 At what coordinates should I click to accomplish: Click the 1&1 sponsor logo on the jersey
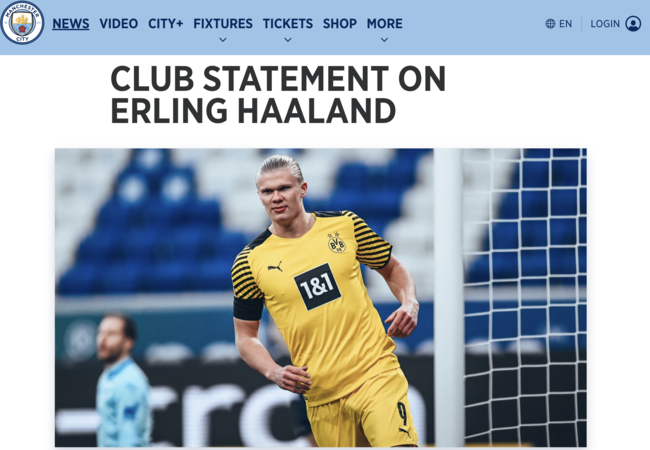click(317, 287)
